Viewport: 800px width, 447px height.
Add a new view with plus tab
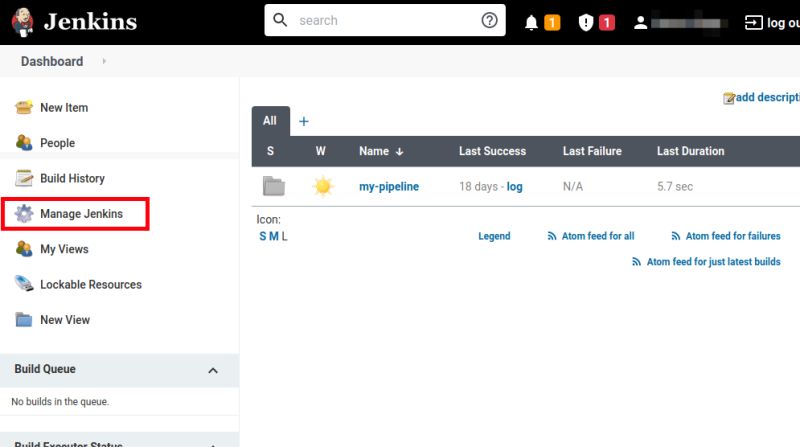pyautogui.click(x=304, y=121)
